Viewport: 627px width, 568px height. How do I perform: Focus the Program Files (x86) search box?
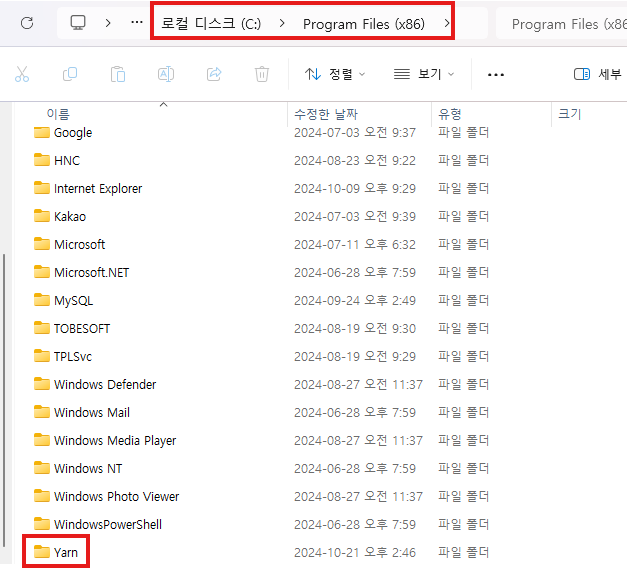click(561, 24)
